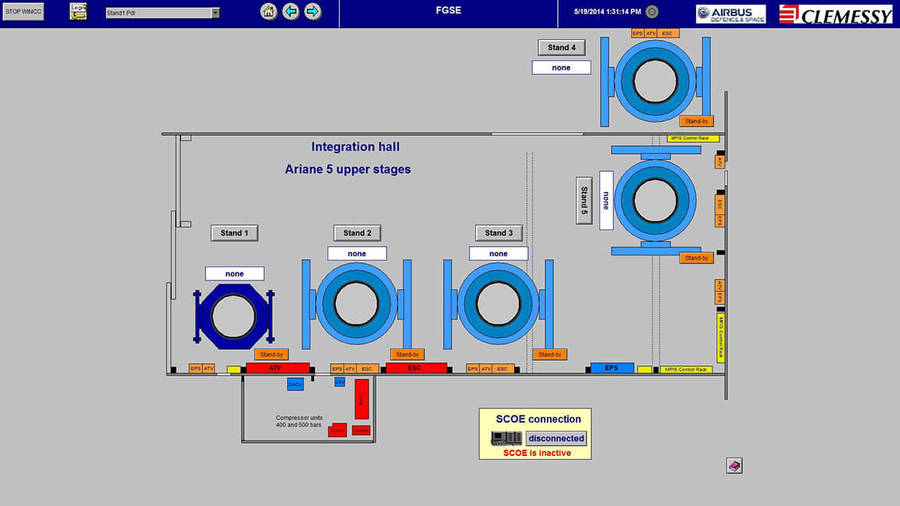Click the 'SCOE is inactive' red text
This screenshot has height=506, width=900.
pos(537,453)
